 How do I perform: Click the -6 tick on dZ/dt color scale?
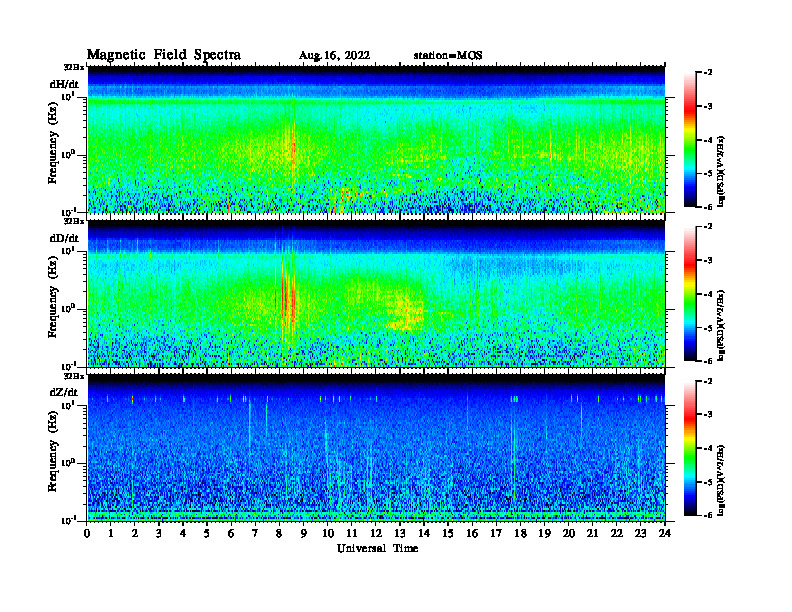708,515
